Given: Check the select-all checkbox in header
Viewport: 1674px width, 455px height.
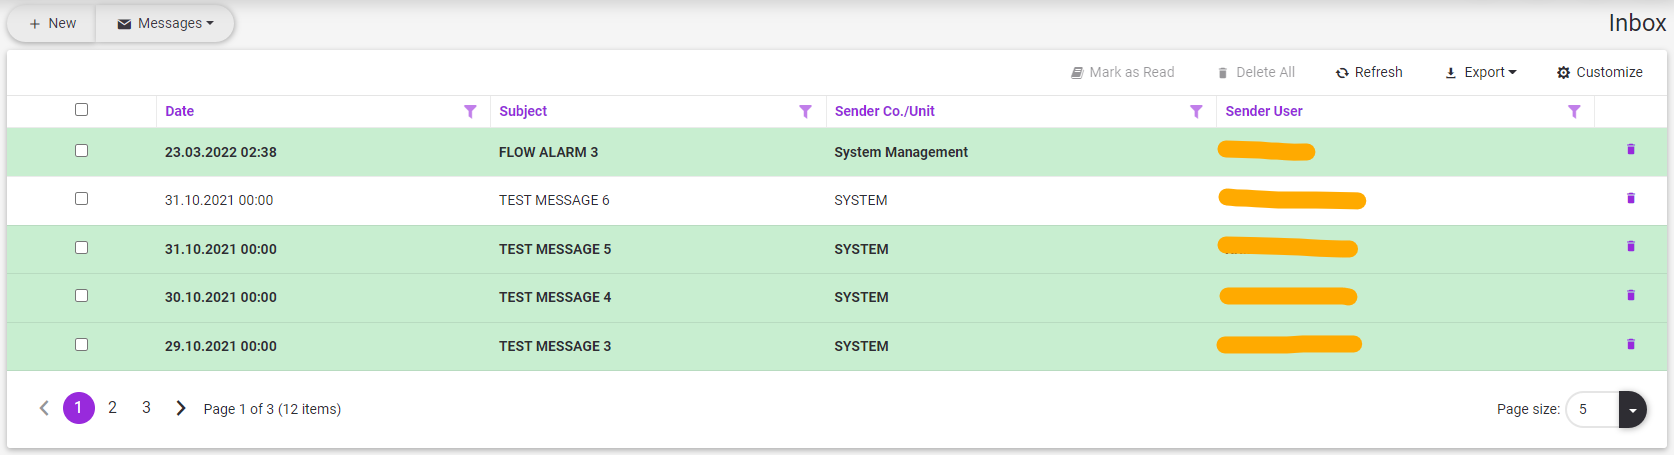Looking at the screenshot, I should pos(82,110).
